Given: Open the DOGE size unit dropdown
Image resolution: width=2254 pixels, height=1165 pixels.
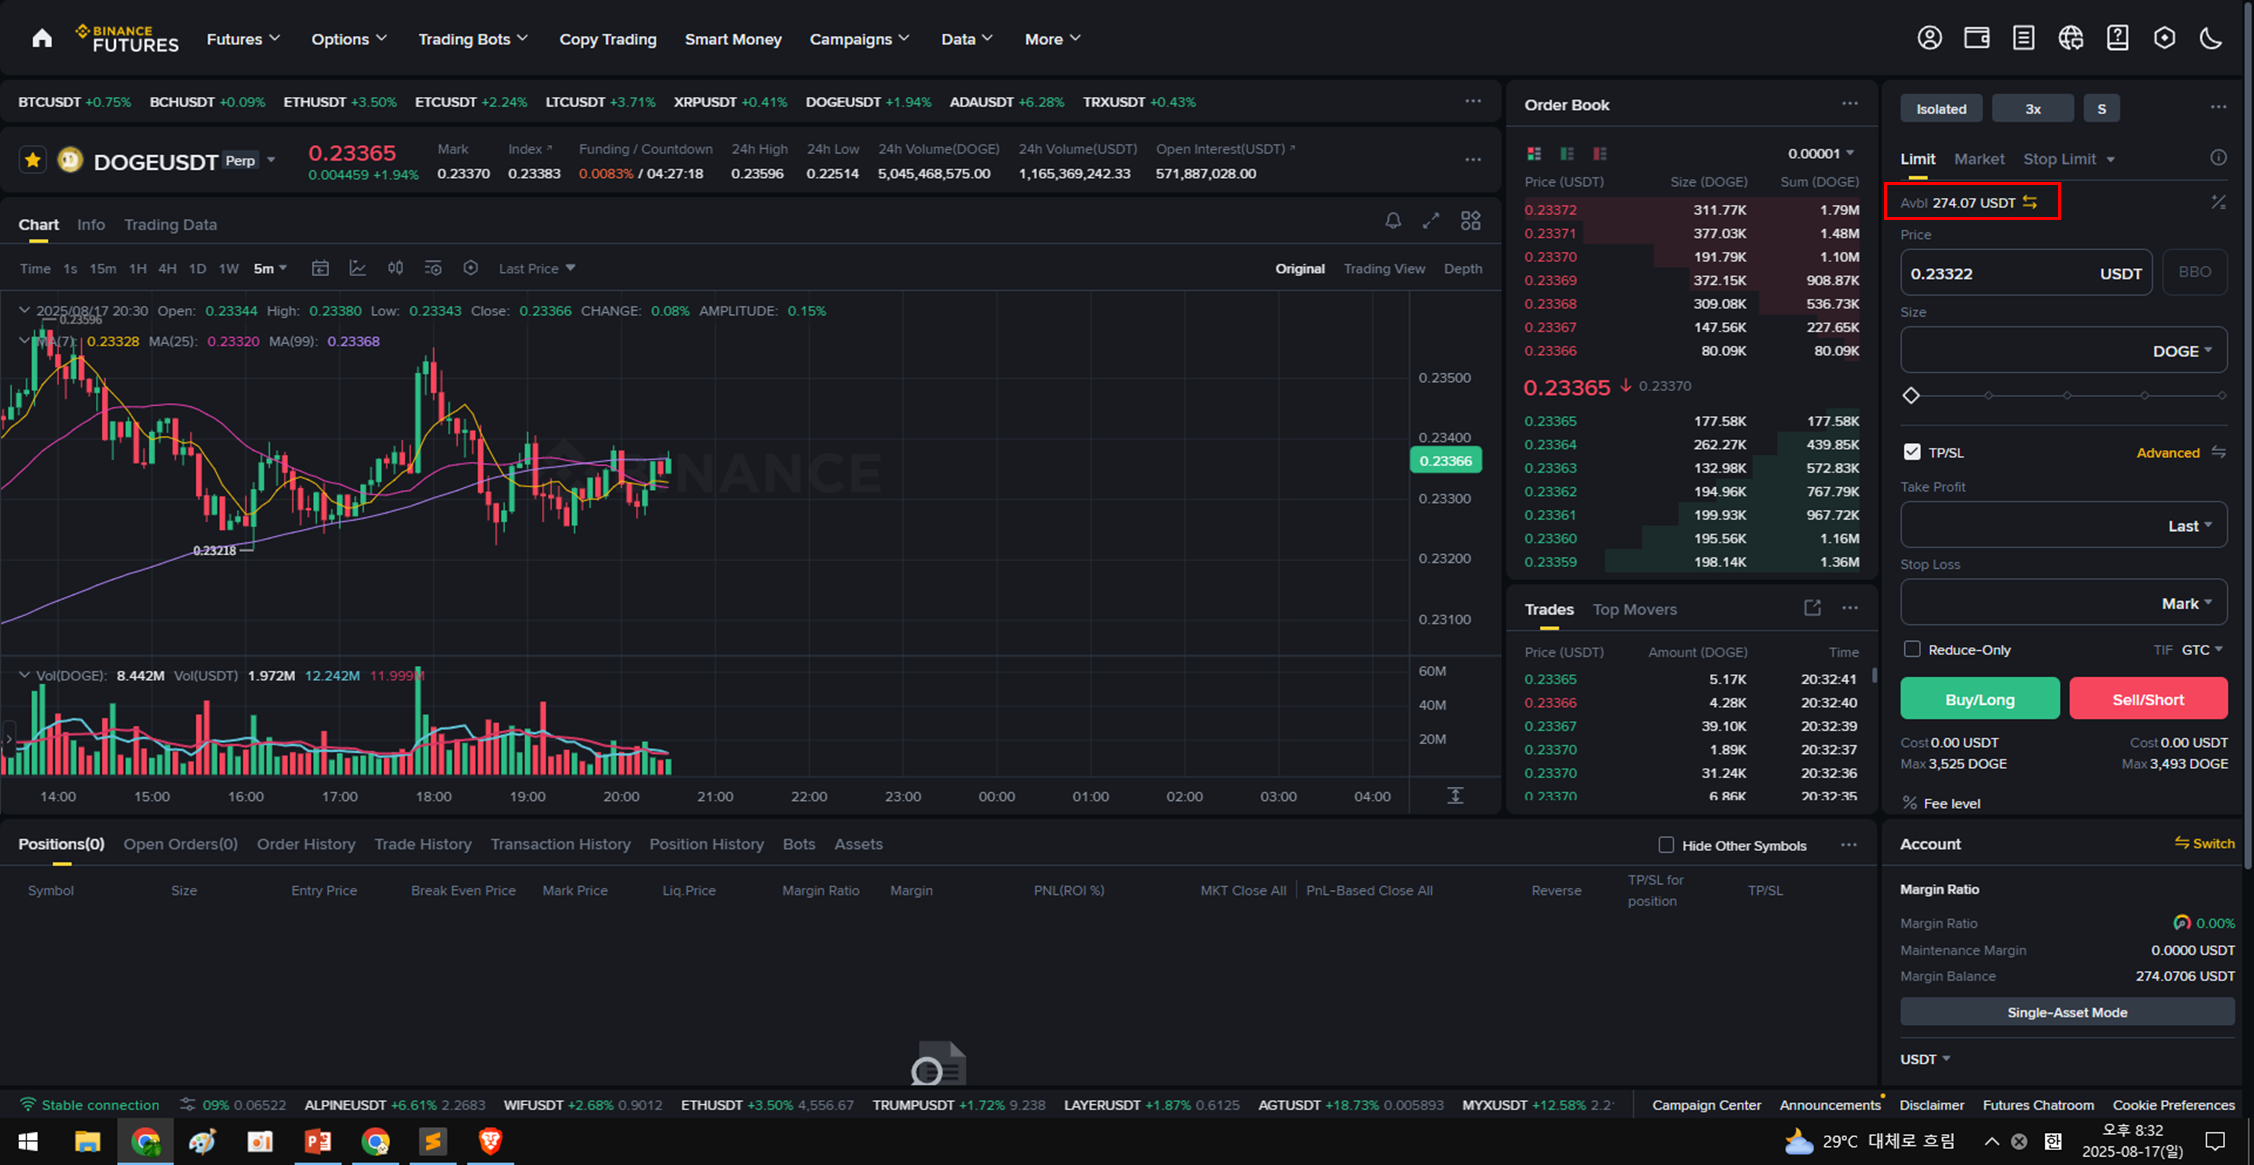Looking at the screenshot, I should (x=2182, y=351).
